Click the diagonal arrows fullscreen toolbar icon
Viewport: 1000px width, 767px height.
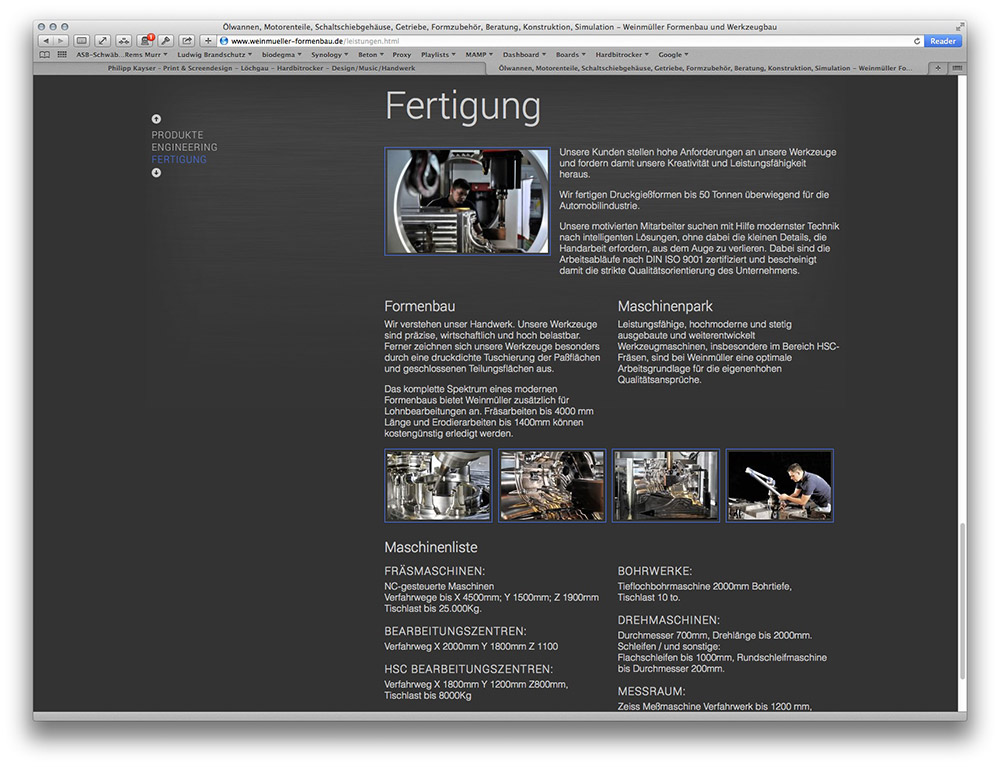103,41
